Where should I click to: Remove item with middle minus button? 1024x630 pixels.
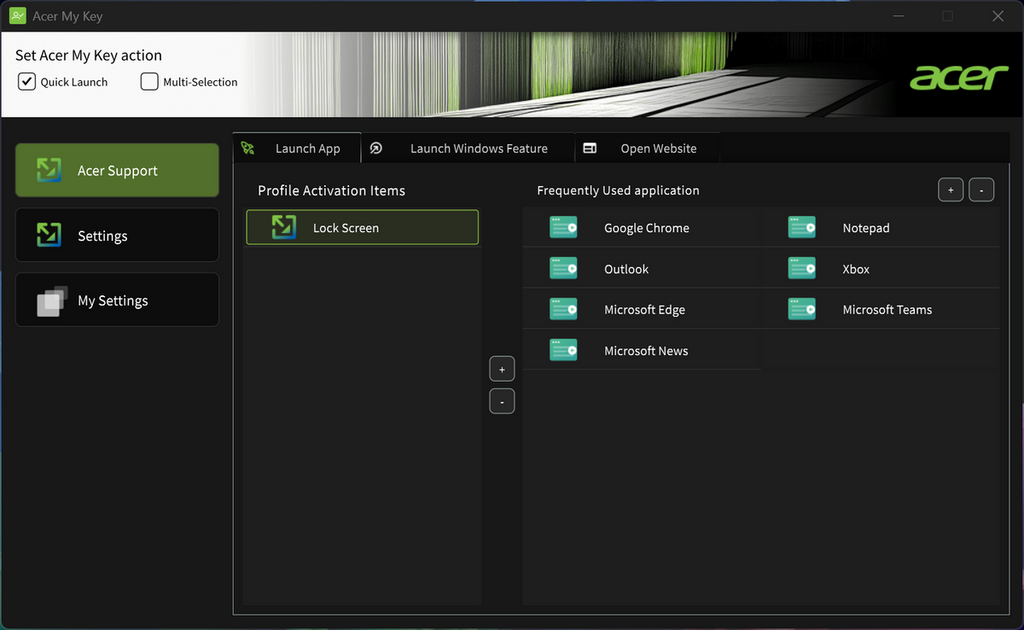tap(502, 402)
